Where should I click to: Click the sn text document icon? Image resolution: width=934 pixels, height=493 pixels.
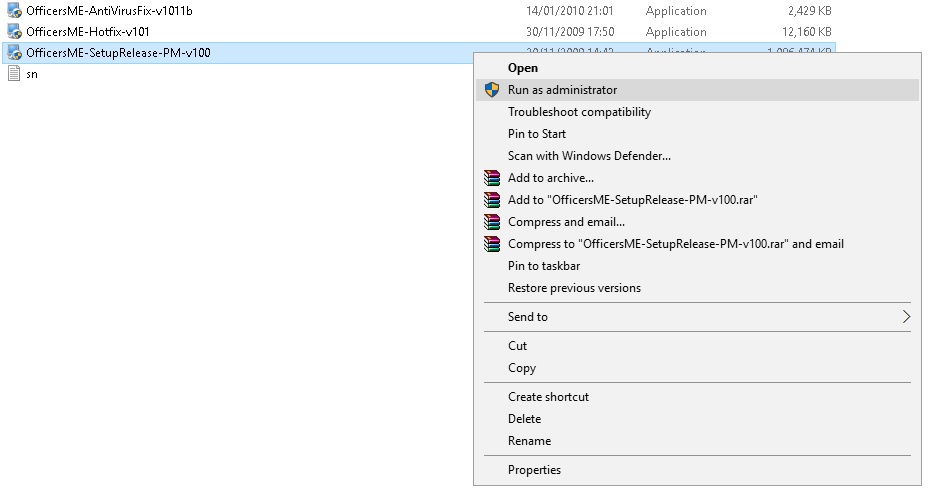tap(14, 75)
